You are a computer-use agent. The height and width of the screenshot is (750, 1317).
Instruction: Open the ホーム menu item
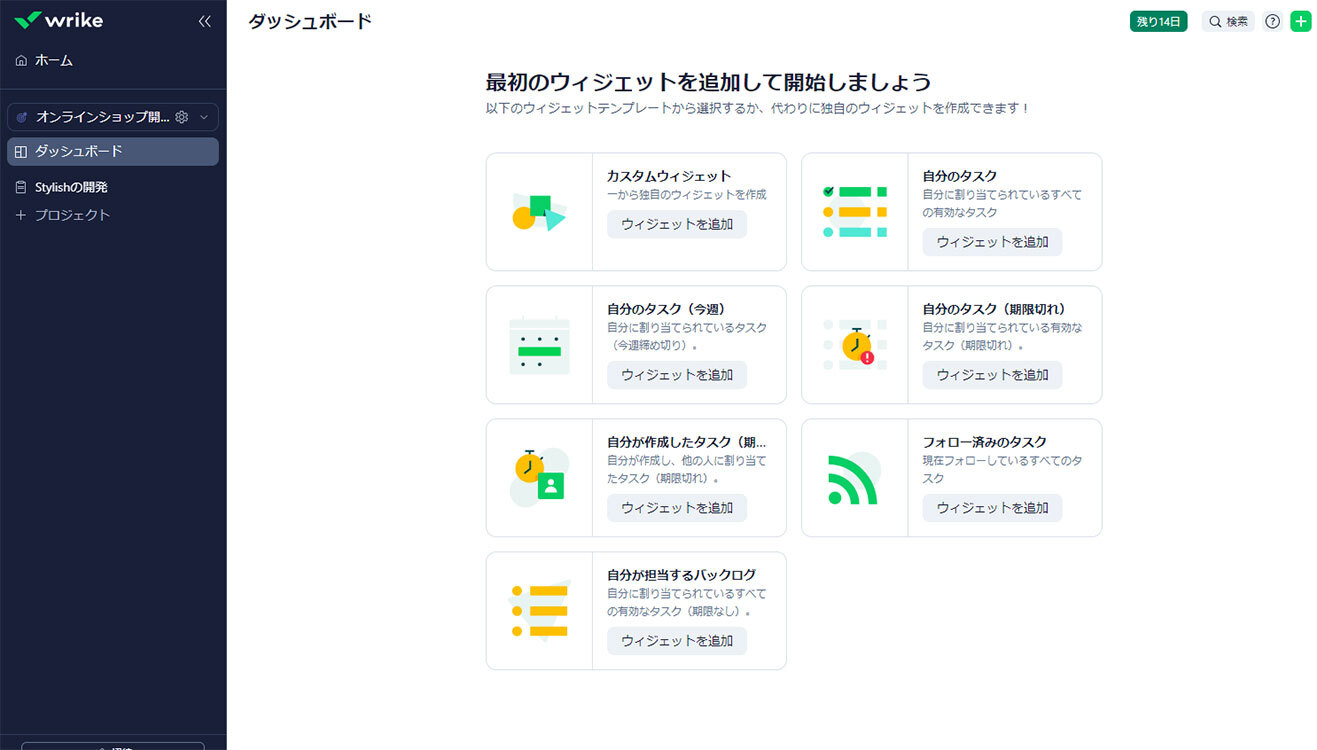click(x=54, y=61)
